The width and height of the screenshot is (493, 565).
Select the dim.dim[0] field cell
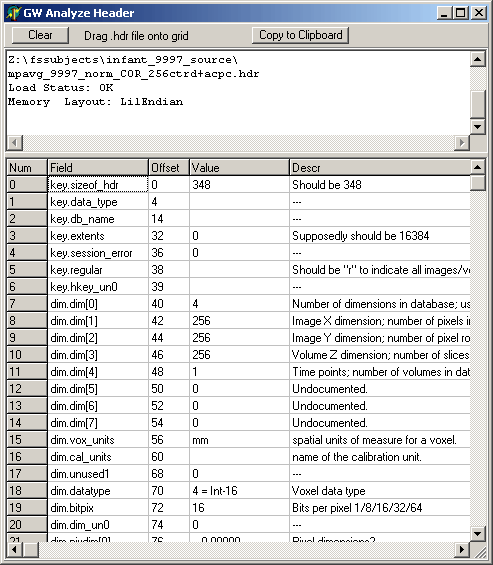pyautogui.click(x=98, y=303)
